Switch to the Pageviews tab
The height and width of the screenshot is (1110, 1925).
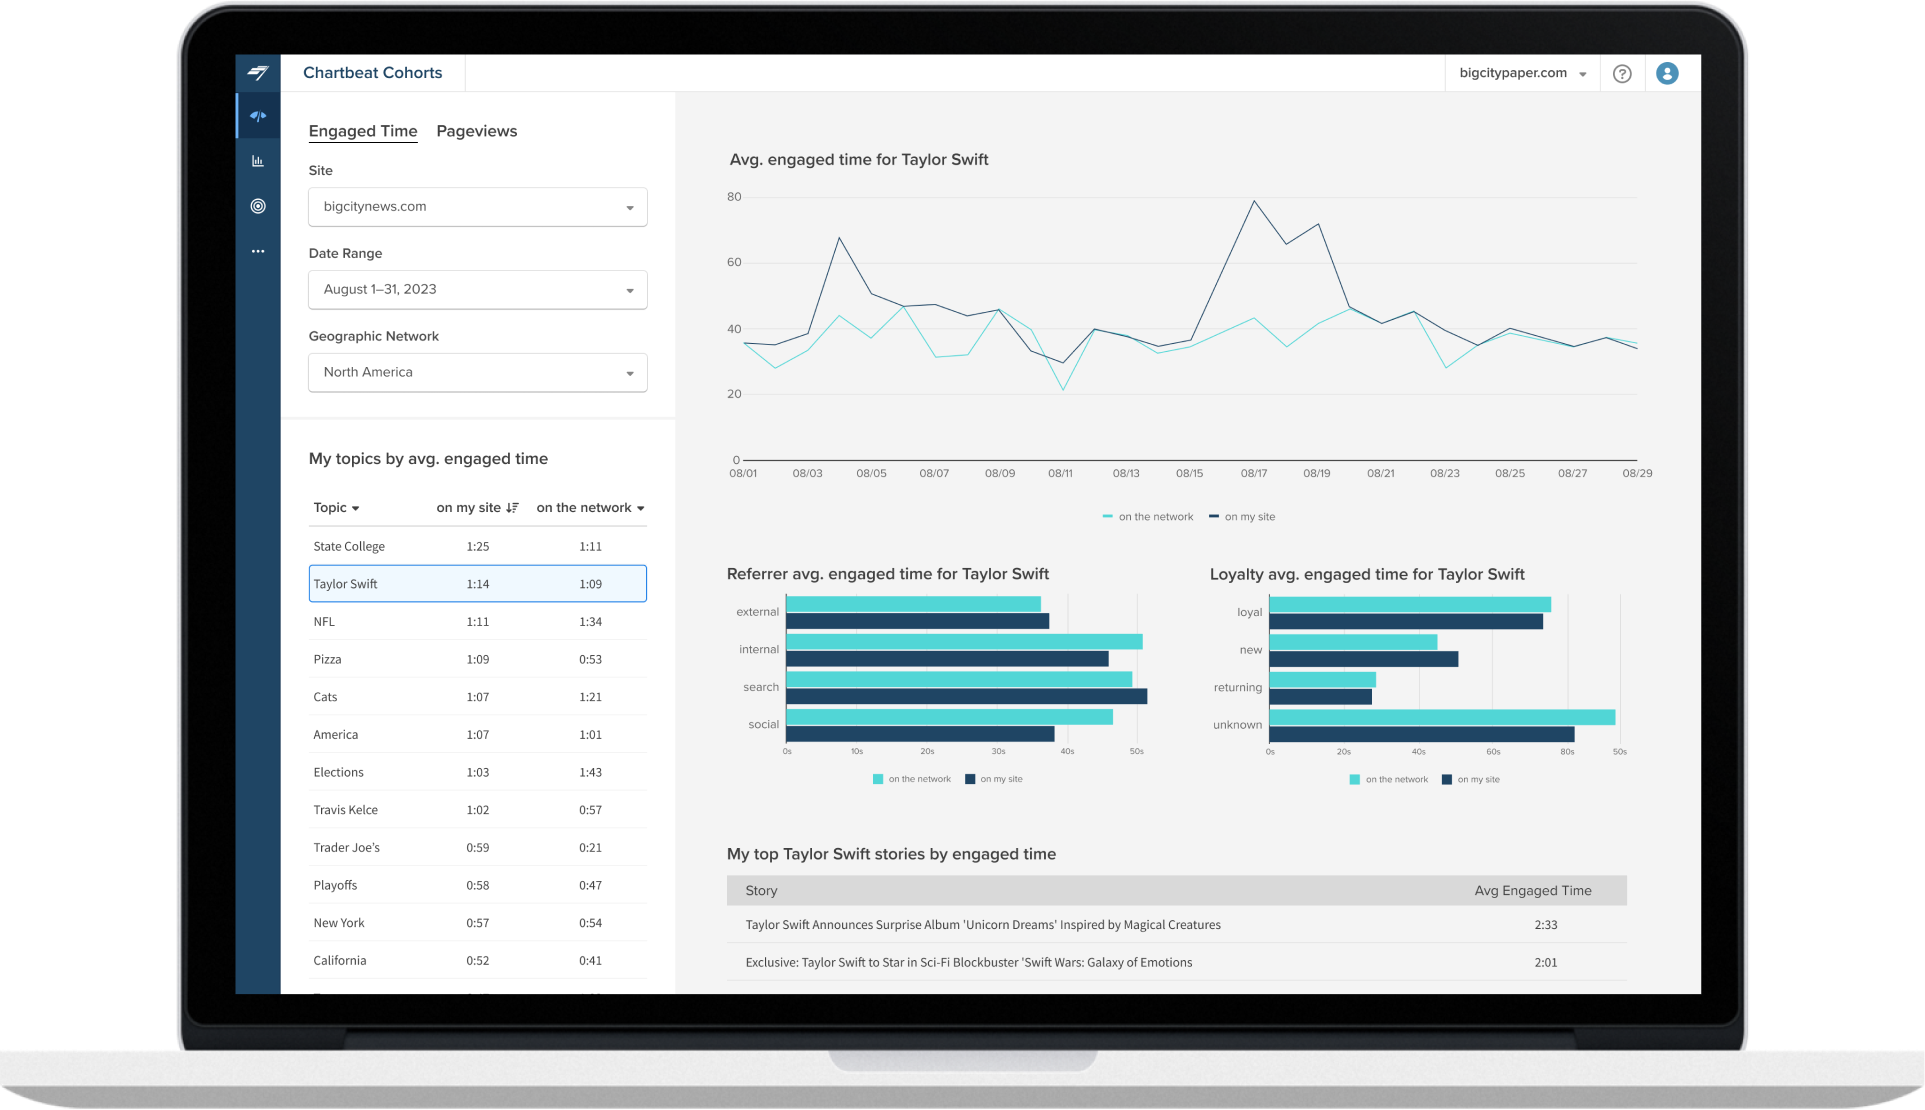476,131
